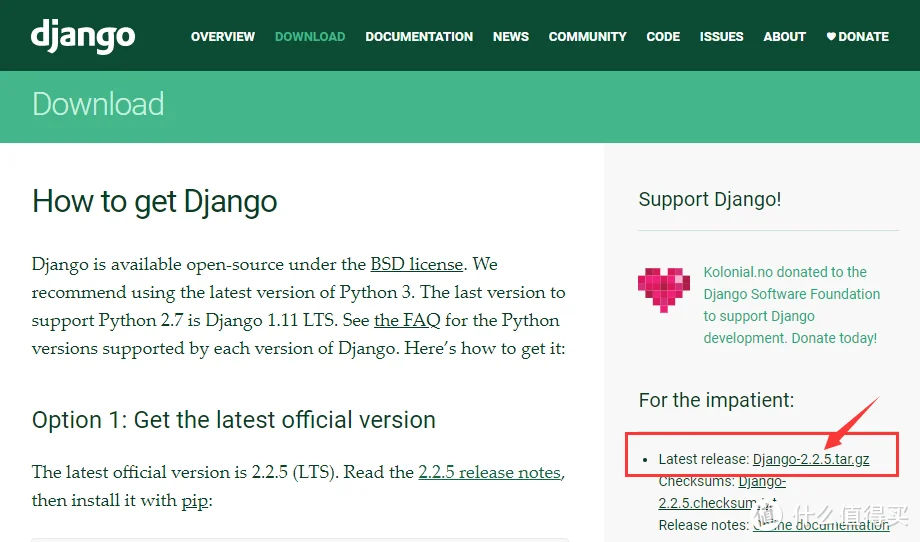Open the 2.2.5 release notes link
Screen dimensions: 920x542
click(490, 472)
